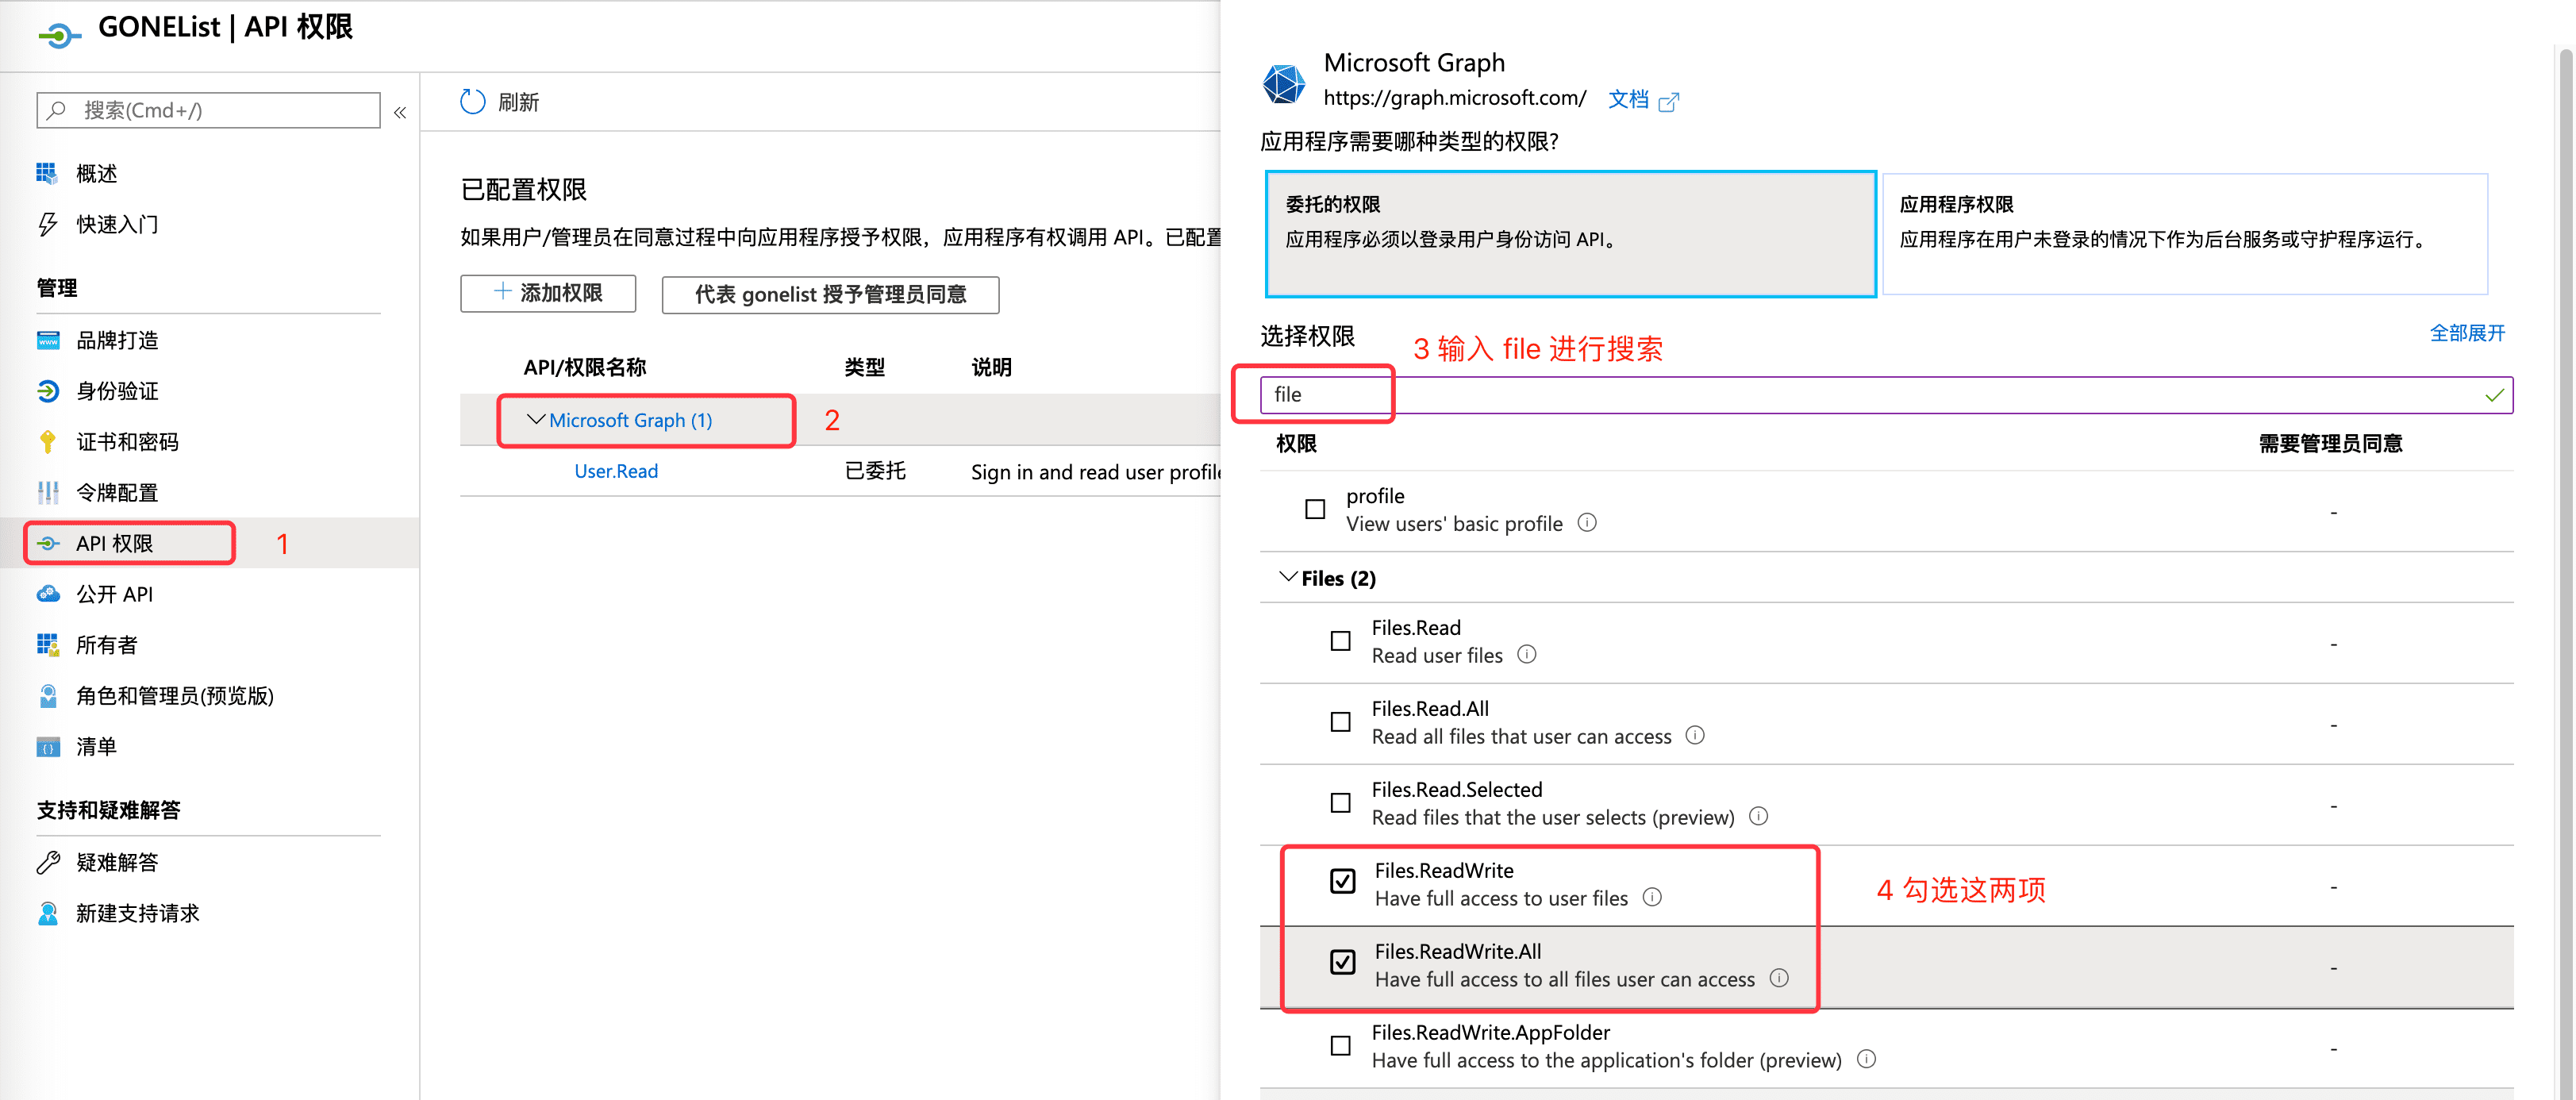The image size is (2576, 1100).
Task: Open the User.Read permission link
Action: (616, 471)
